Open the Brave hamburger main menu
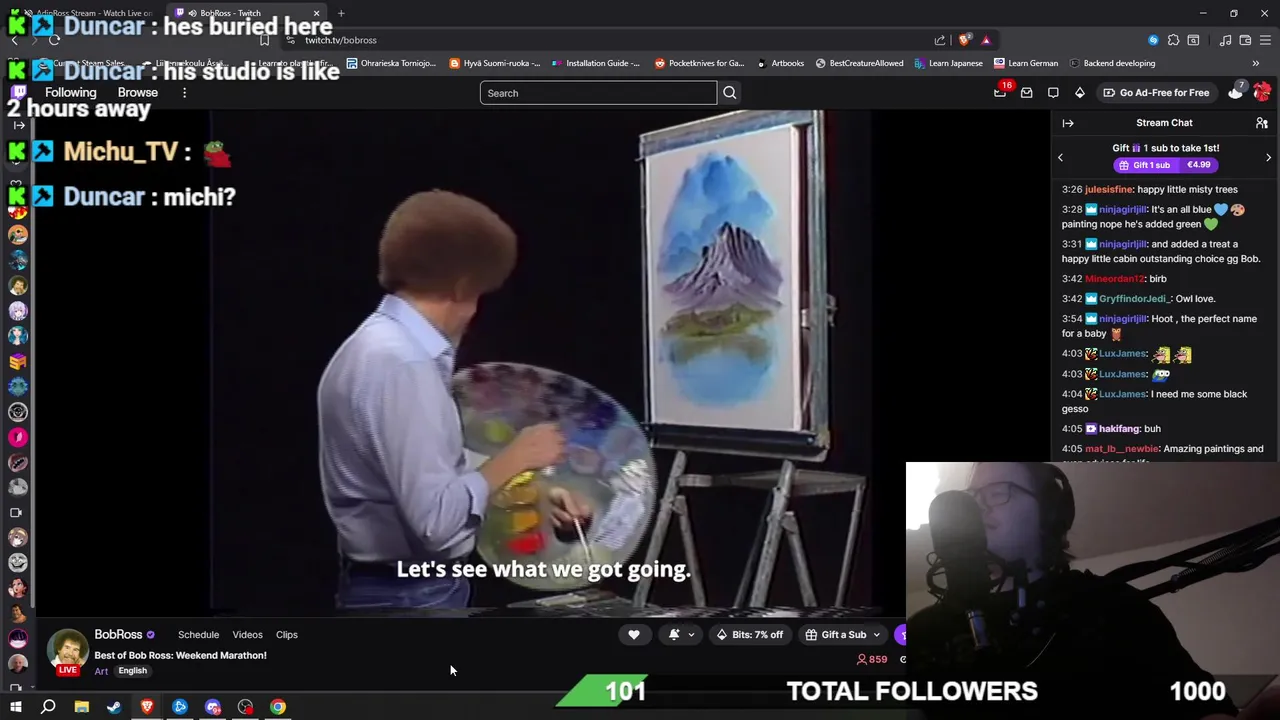 click(x=1265, y=40)
